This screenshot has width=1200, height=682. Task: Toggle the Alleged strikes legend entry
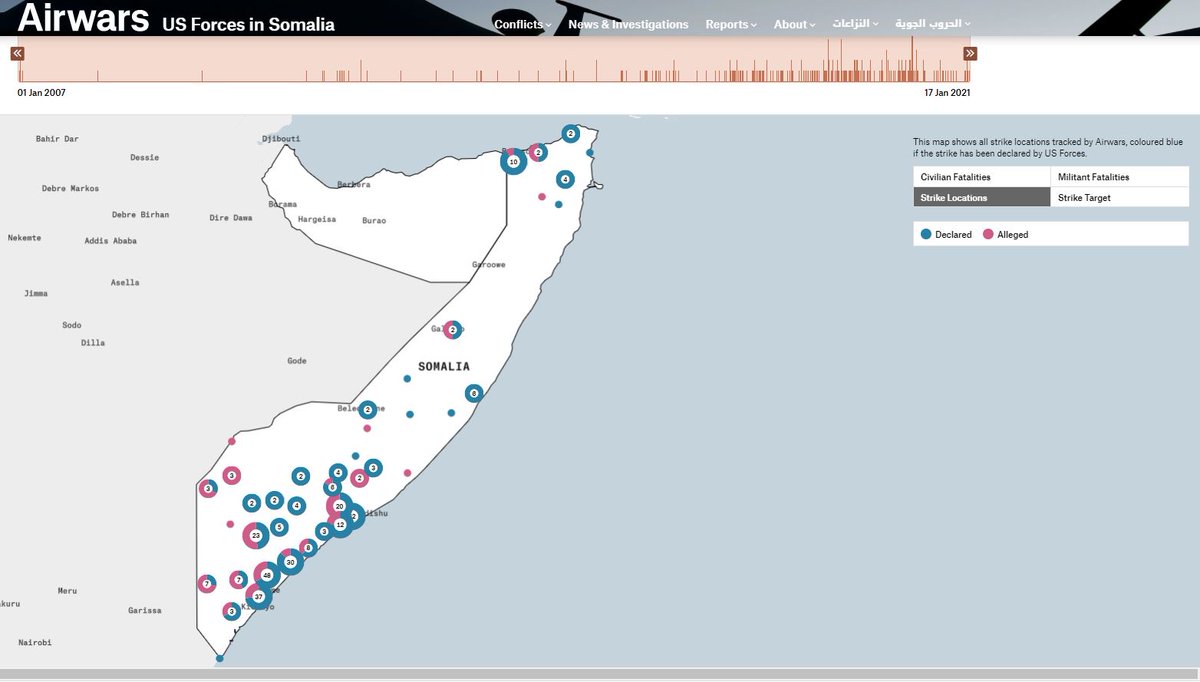pos(1007,234)
